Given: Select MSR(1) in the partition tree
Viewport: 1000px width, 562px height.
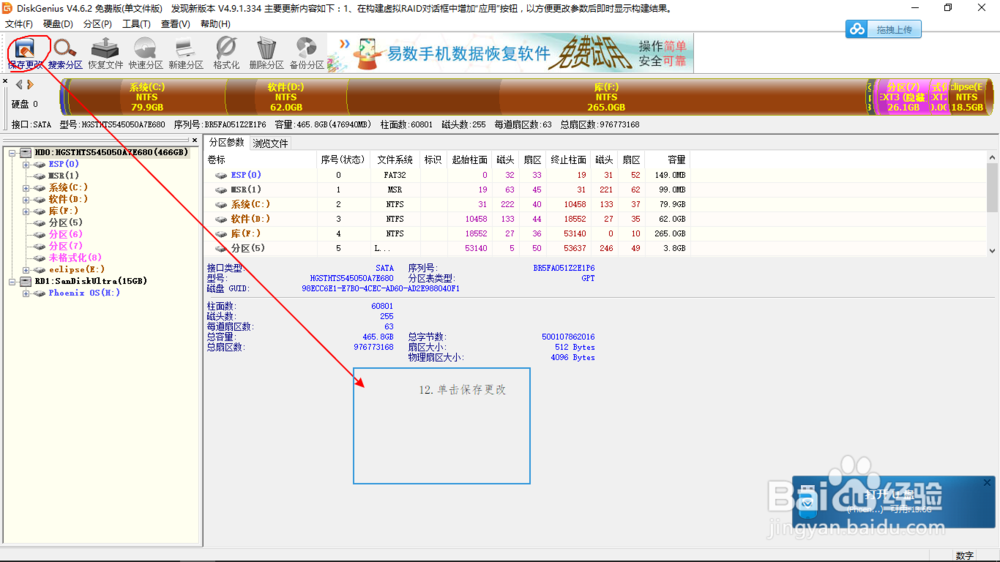Looking at the screenshot, I should click(64, 175).
